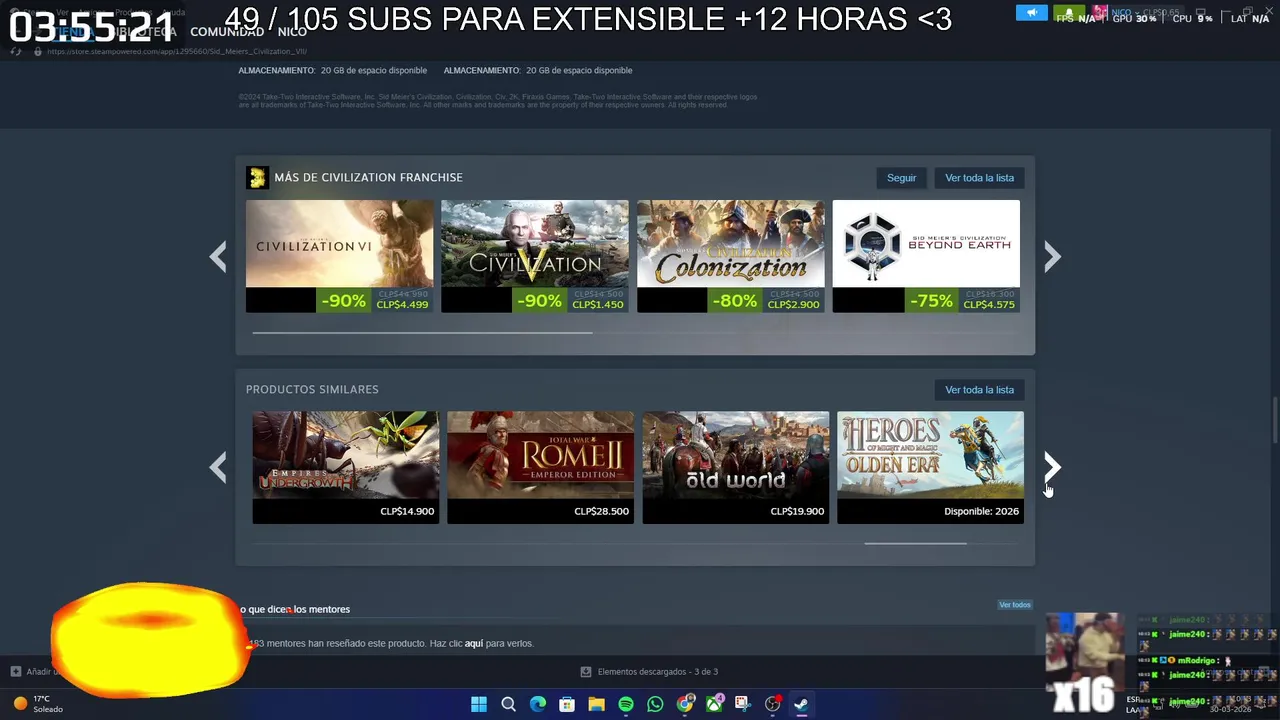Launch Microsoft Edge from taskbar
Image resolution: width=1280 pixels, height=720 pixels.
[538, 704]
